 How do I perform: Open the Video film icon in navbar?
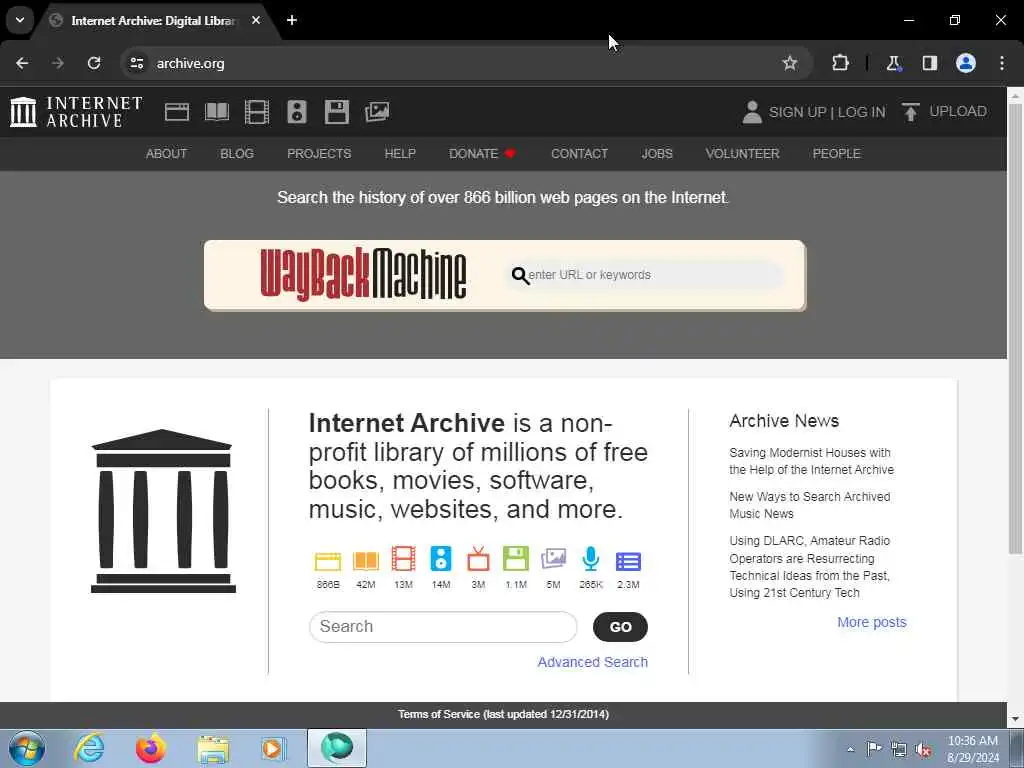(257, 112)
